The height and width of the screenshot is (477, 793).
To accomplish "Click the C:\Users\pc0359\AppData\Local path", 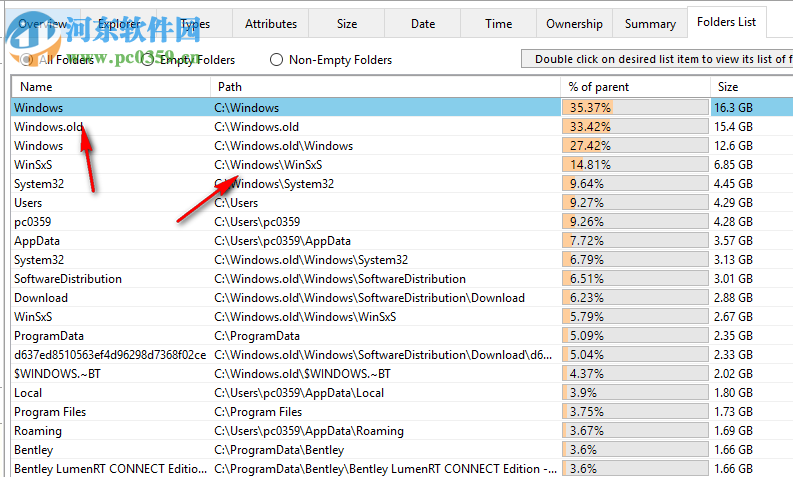I will (x=299, y=393).
